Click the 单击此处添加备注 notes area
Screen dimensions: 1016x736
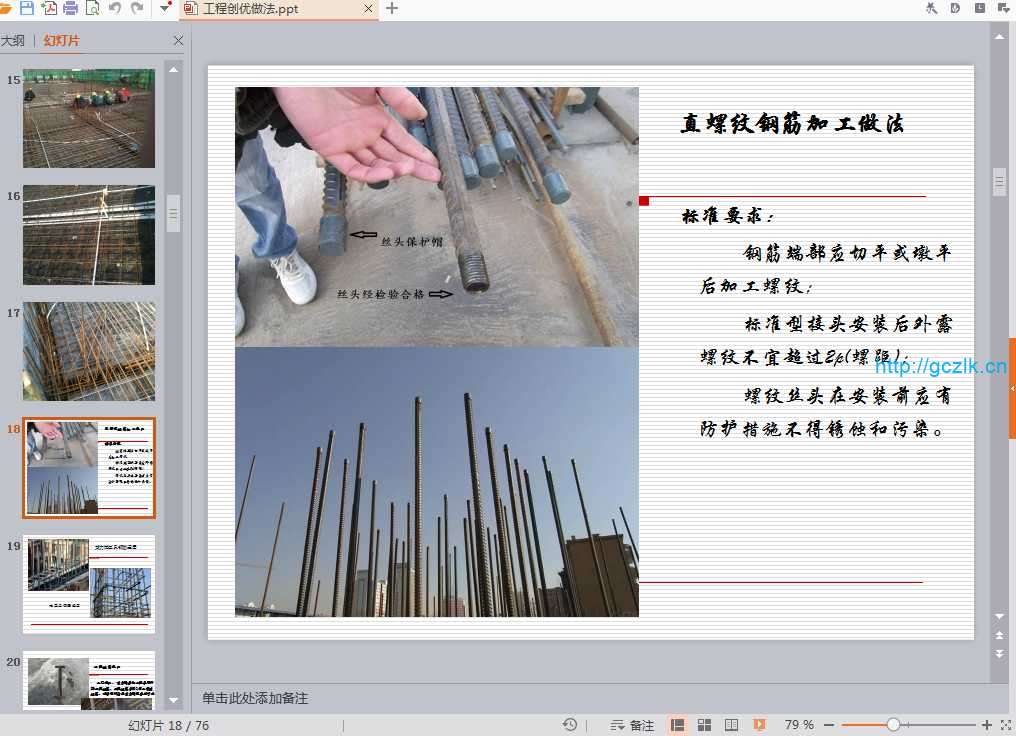(x=255, y=698)
